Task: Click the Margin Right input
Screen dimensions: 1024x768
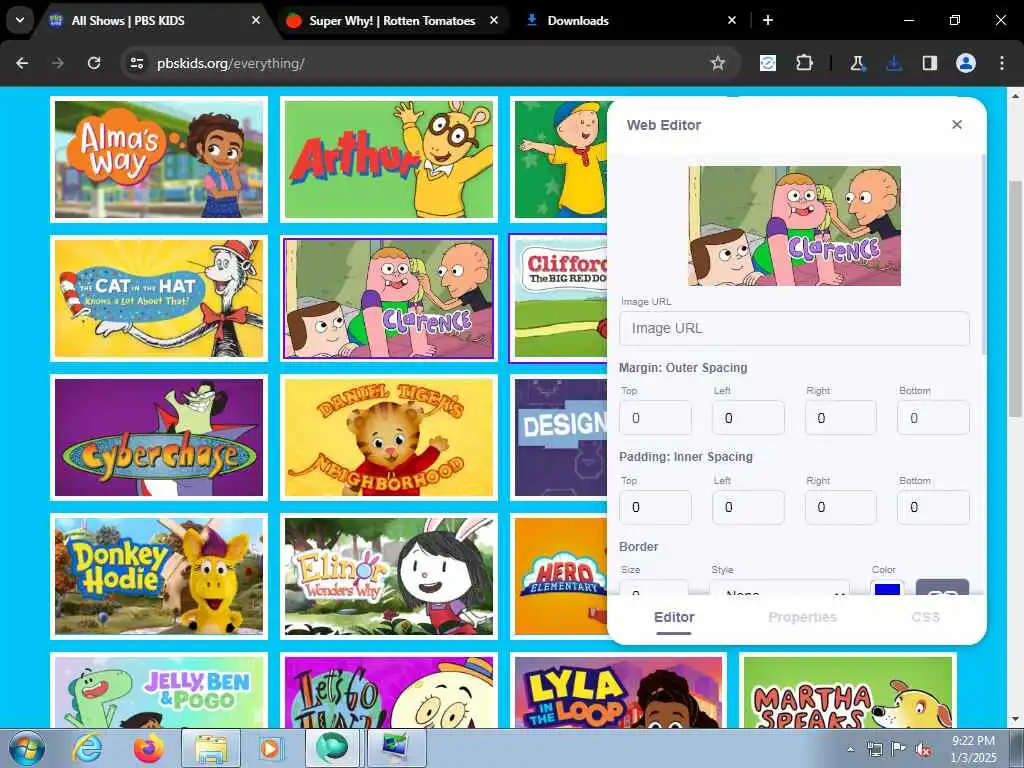Action: (x=840, y=418)
